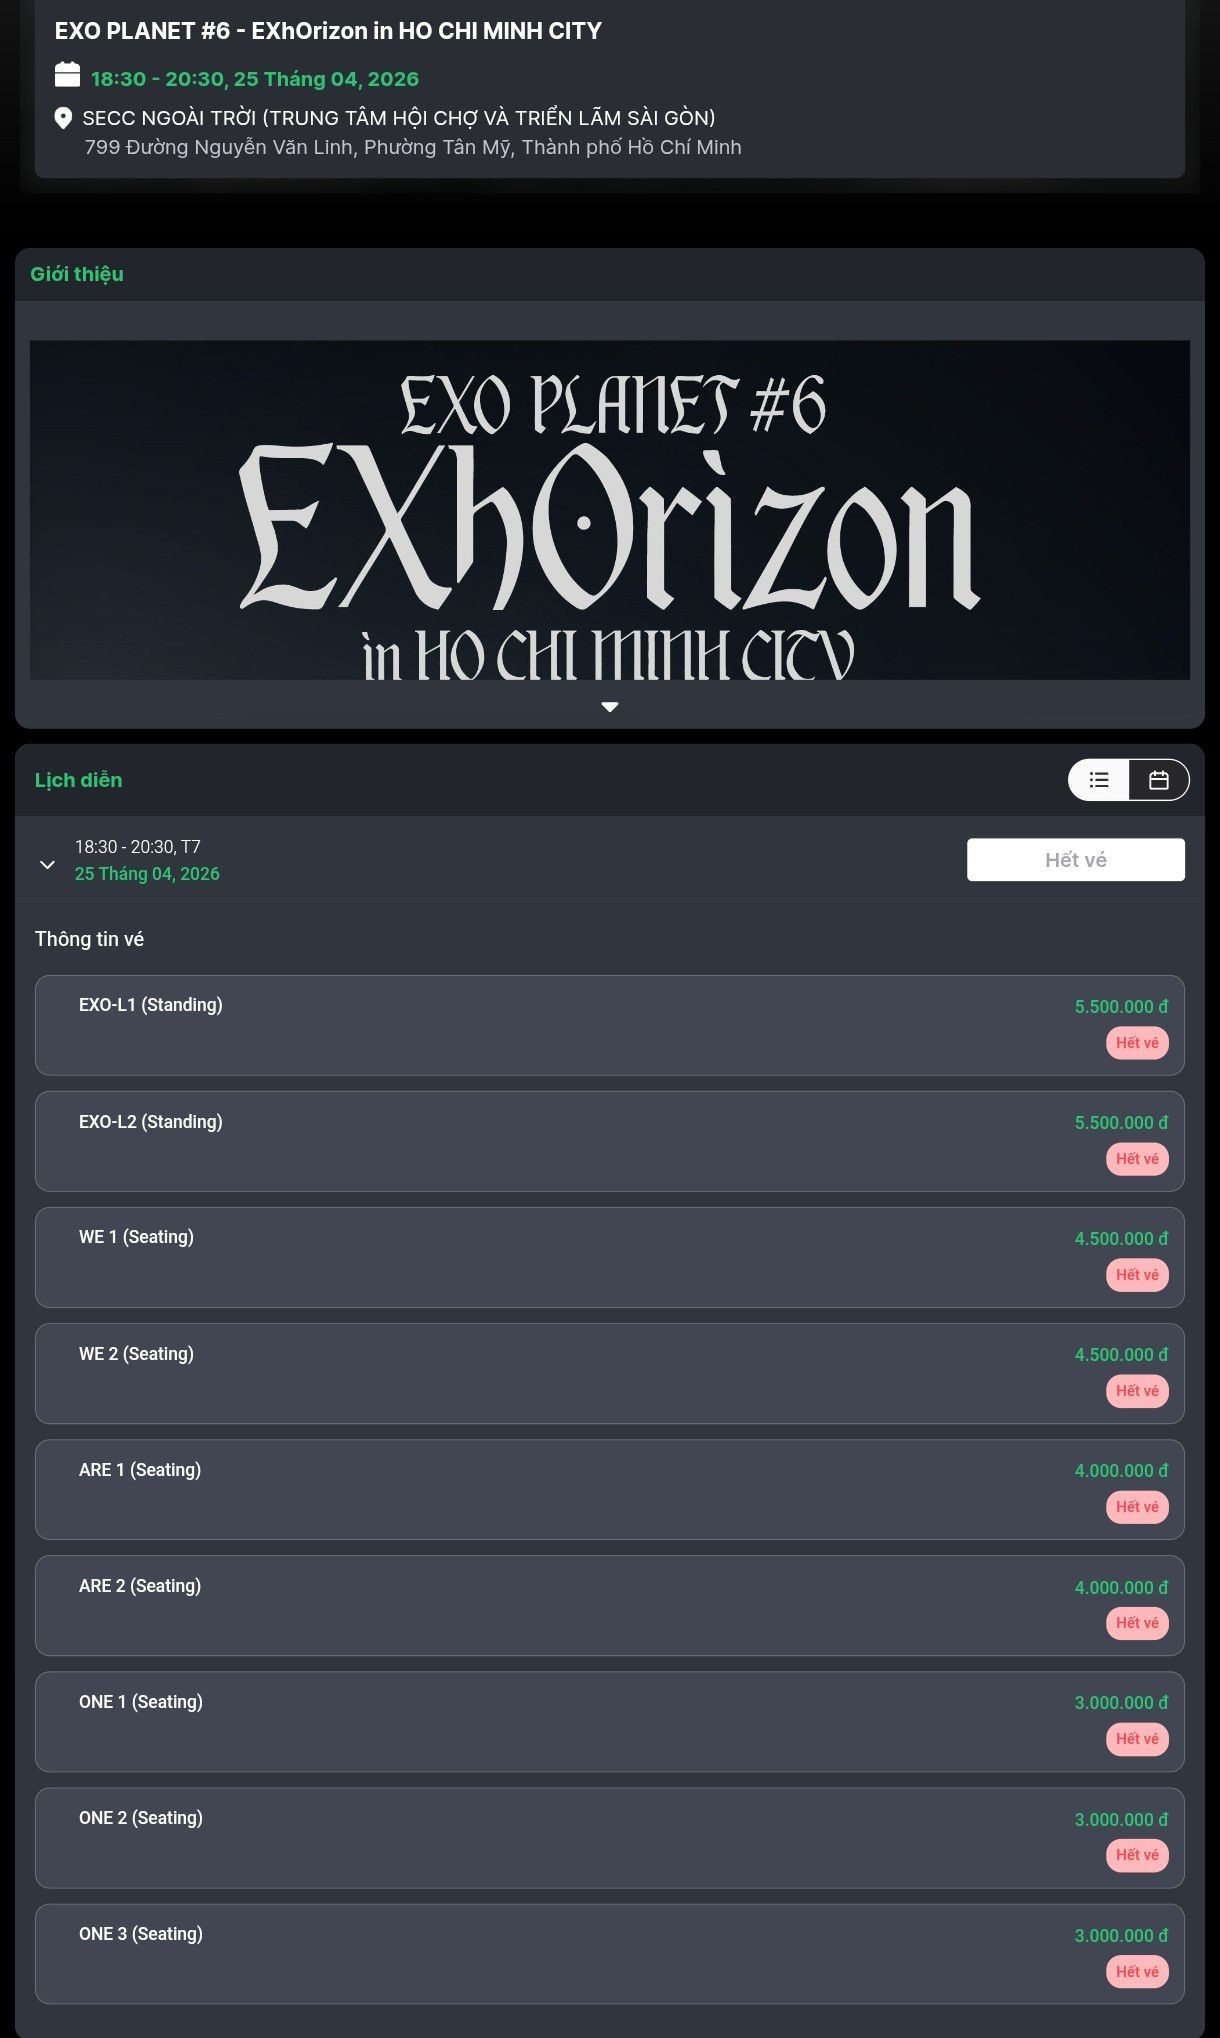Collapse the 25 Tháng 04 showtime chevron

[x=47, y=865]
